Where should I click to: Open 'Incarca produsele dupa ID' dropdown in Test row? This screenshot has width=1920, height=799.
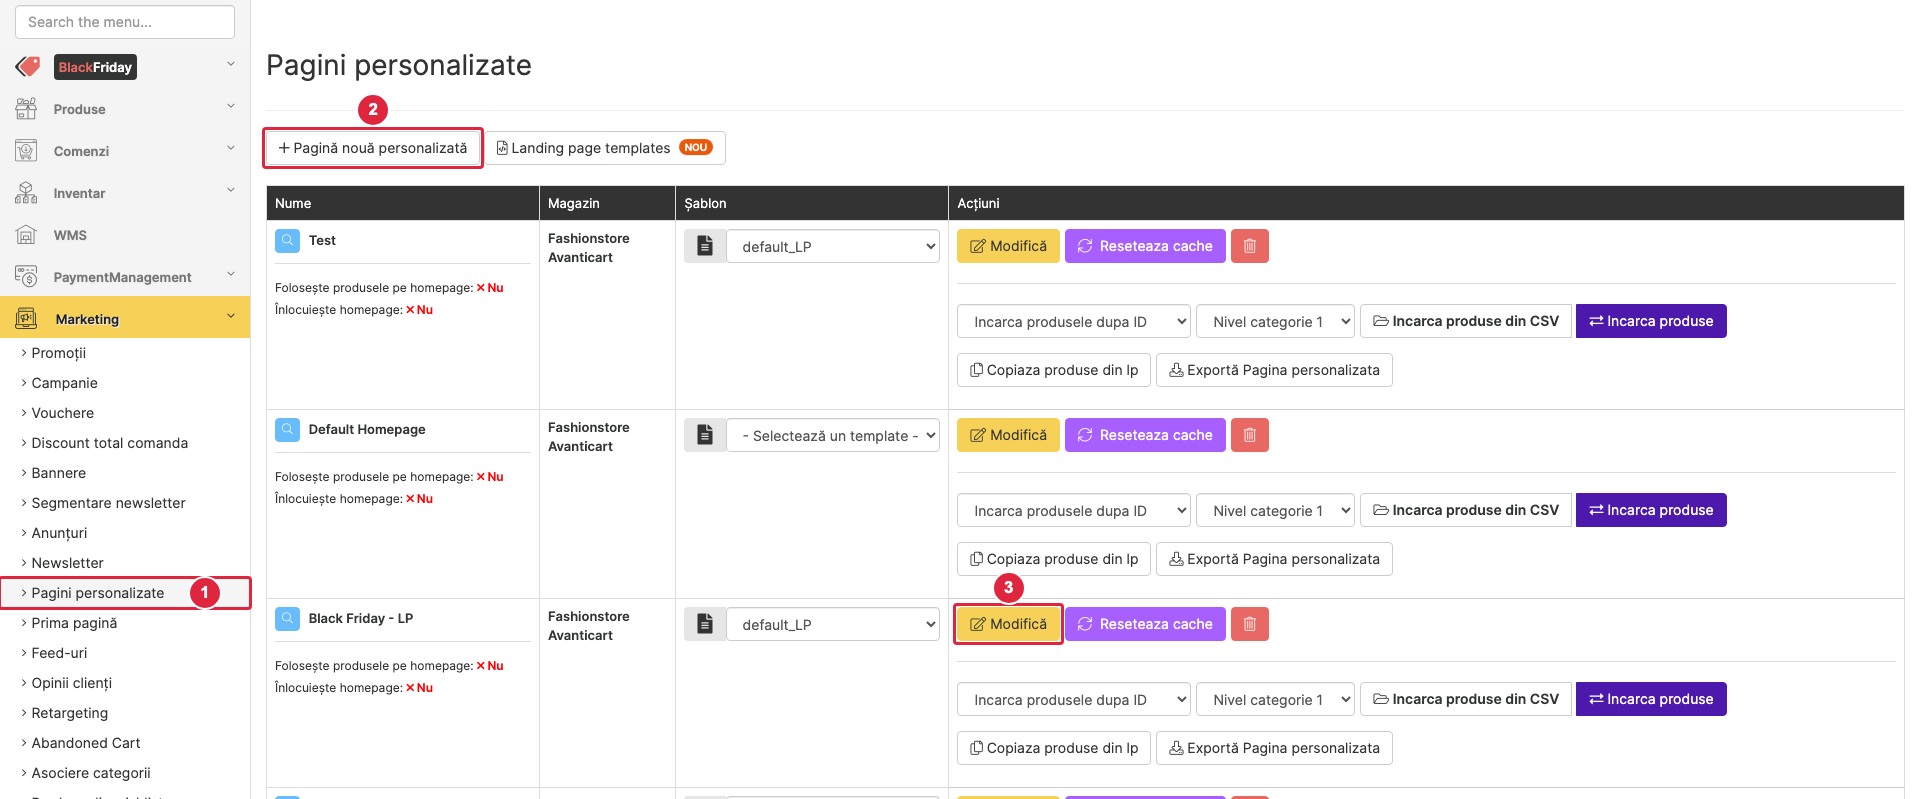1074,321
